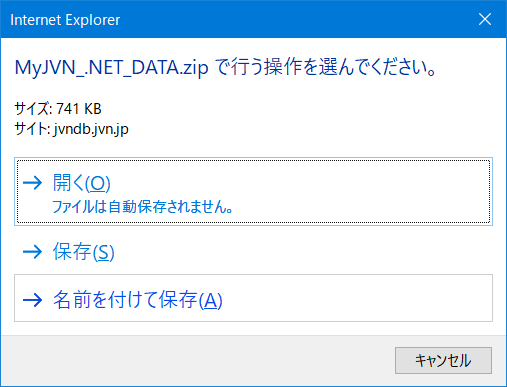Click the キャンセル button
This screenshot has width=507, height=387.
[x=443, y=360]
